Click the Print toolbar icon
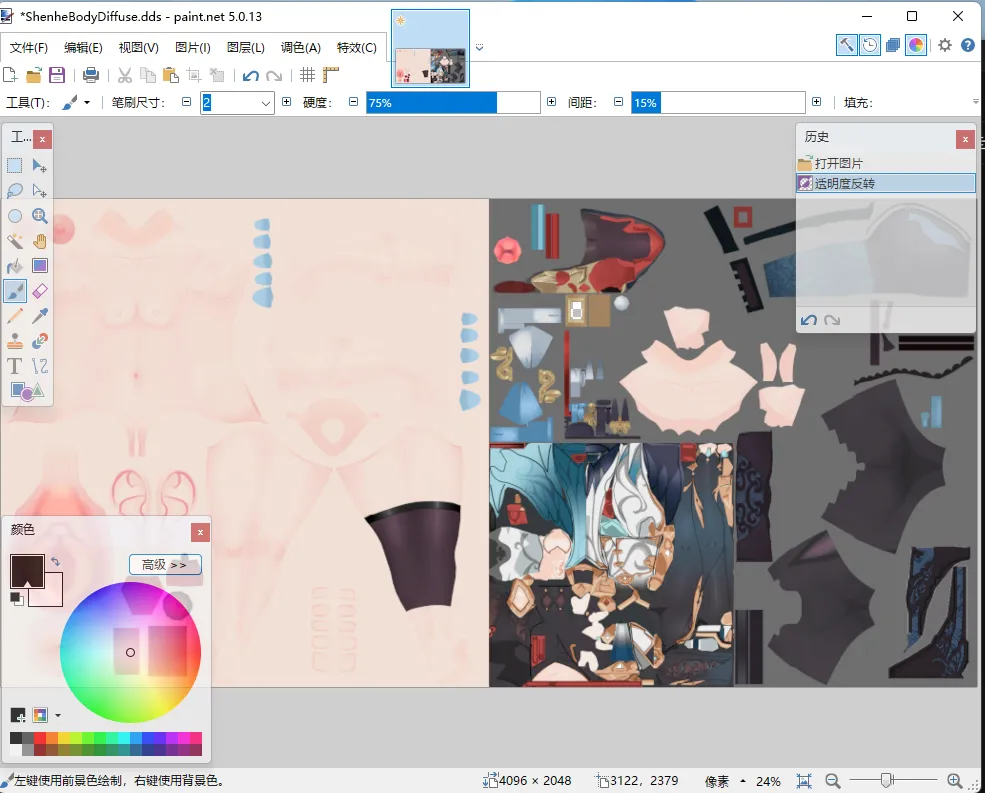This screenshot has height=793, width=985. tap(91, 75)
